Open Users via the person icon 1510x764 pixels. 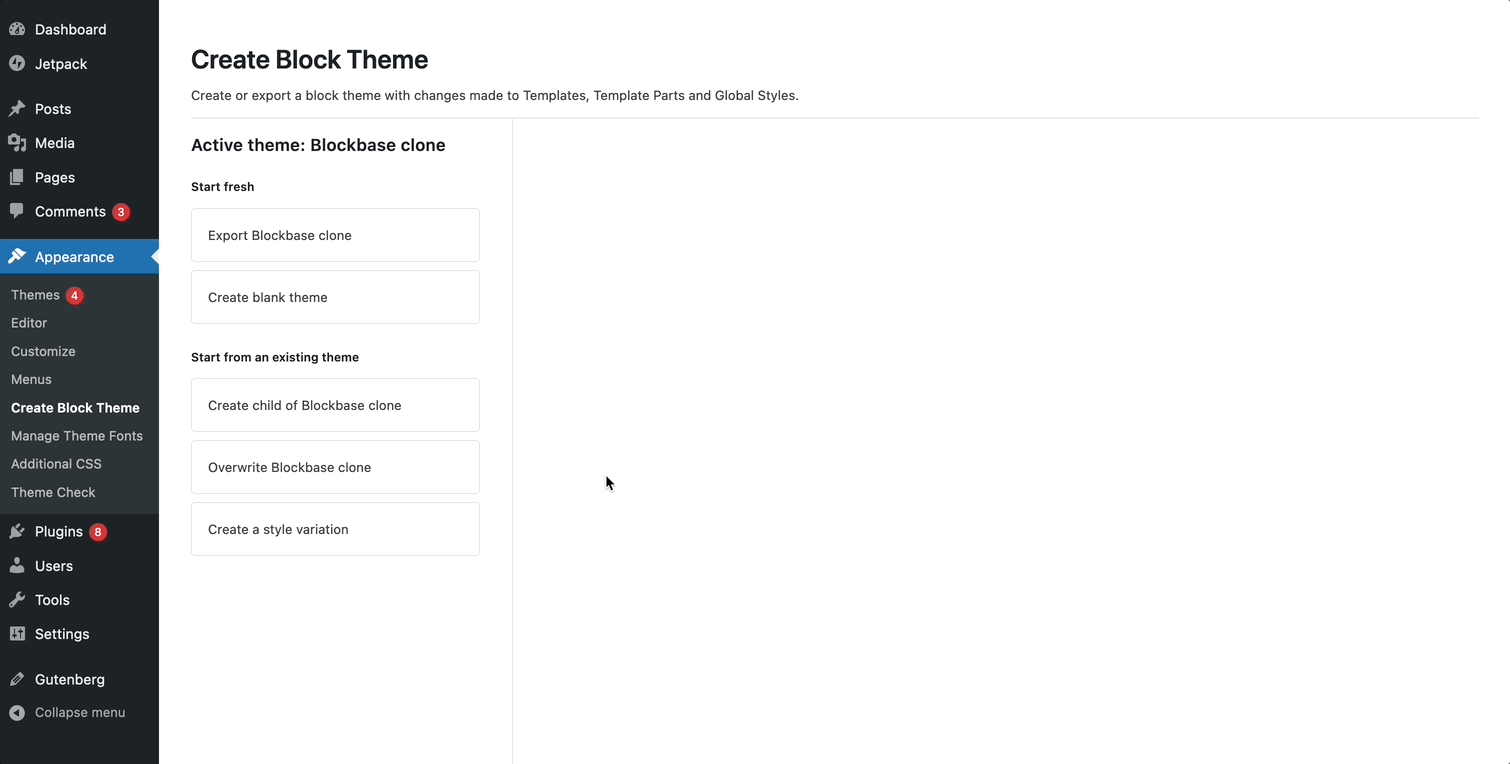(16, 565)
